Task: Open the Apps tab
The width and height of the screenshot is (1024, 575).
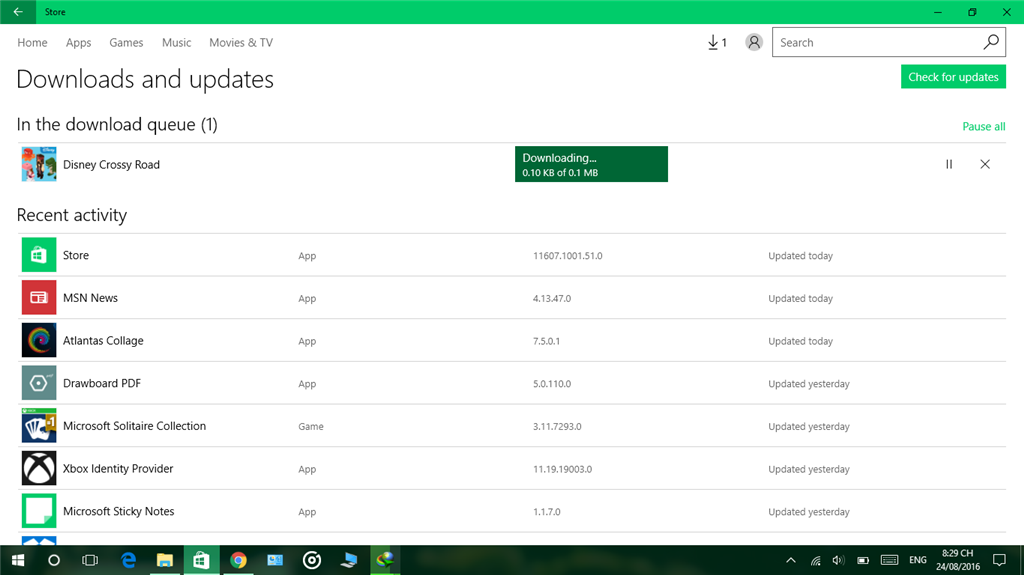Action: tap(78, 42)
